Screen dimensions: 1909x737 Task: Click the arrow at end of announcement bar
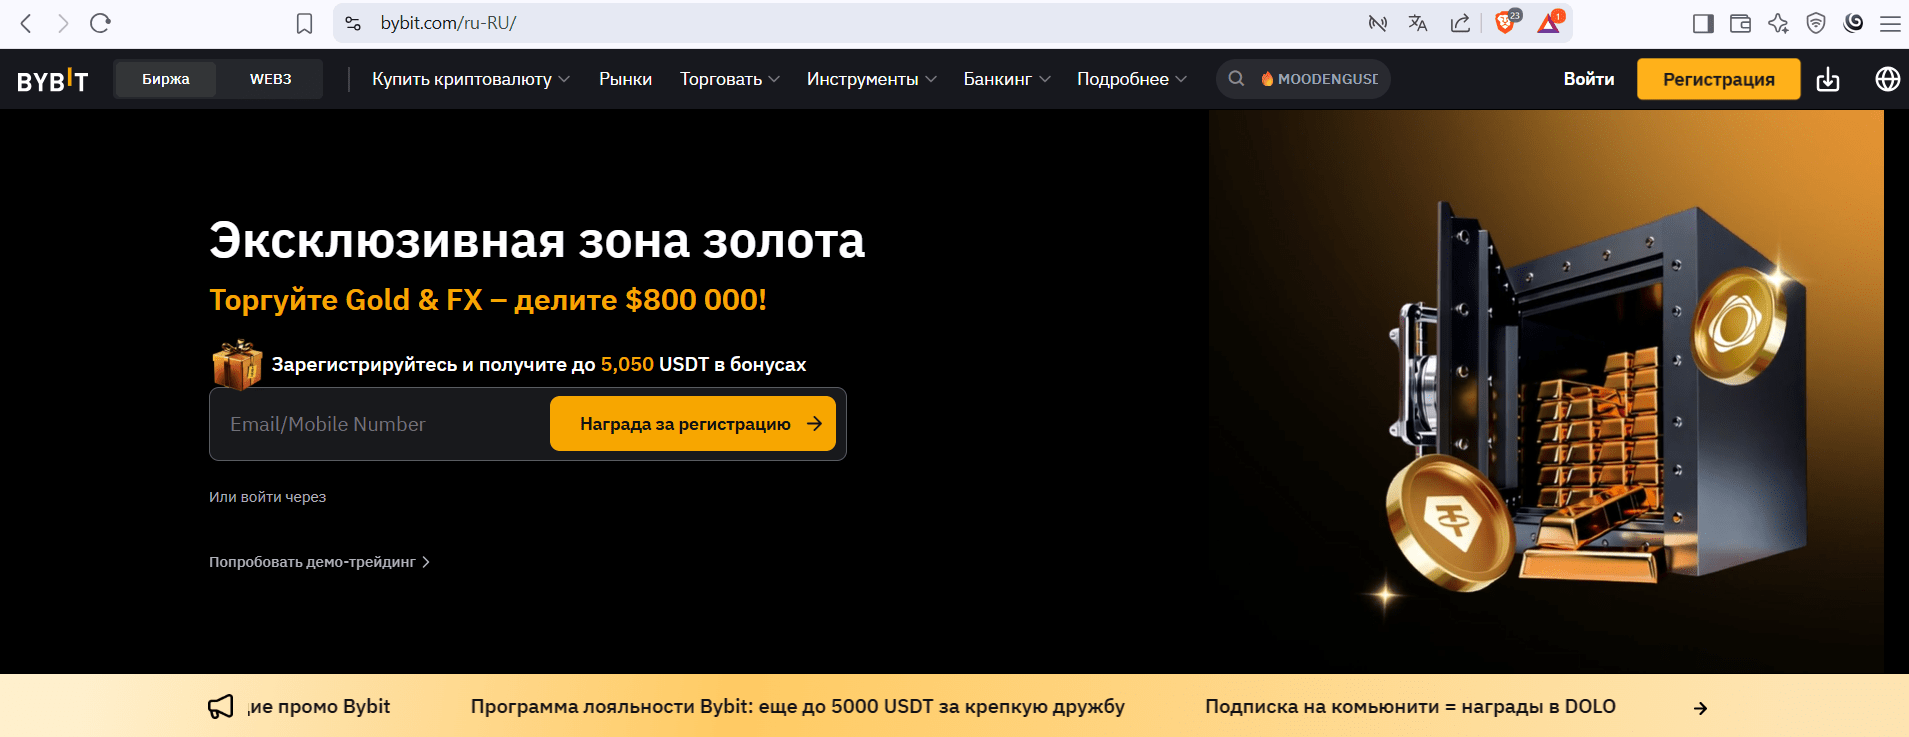(x=1700, y=708)
